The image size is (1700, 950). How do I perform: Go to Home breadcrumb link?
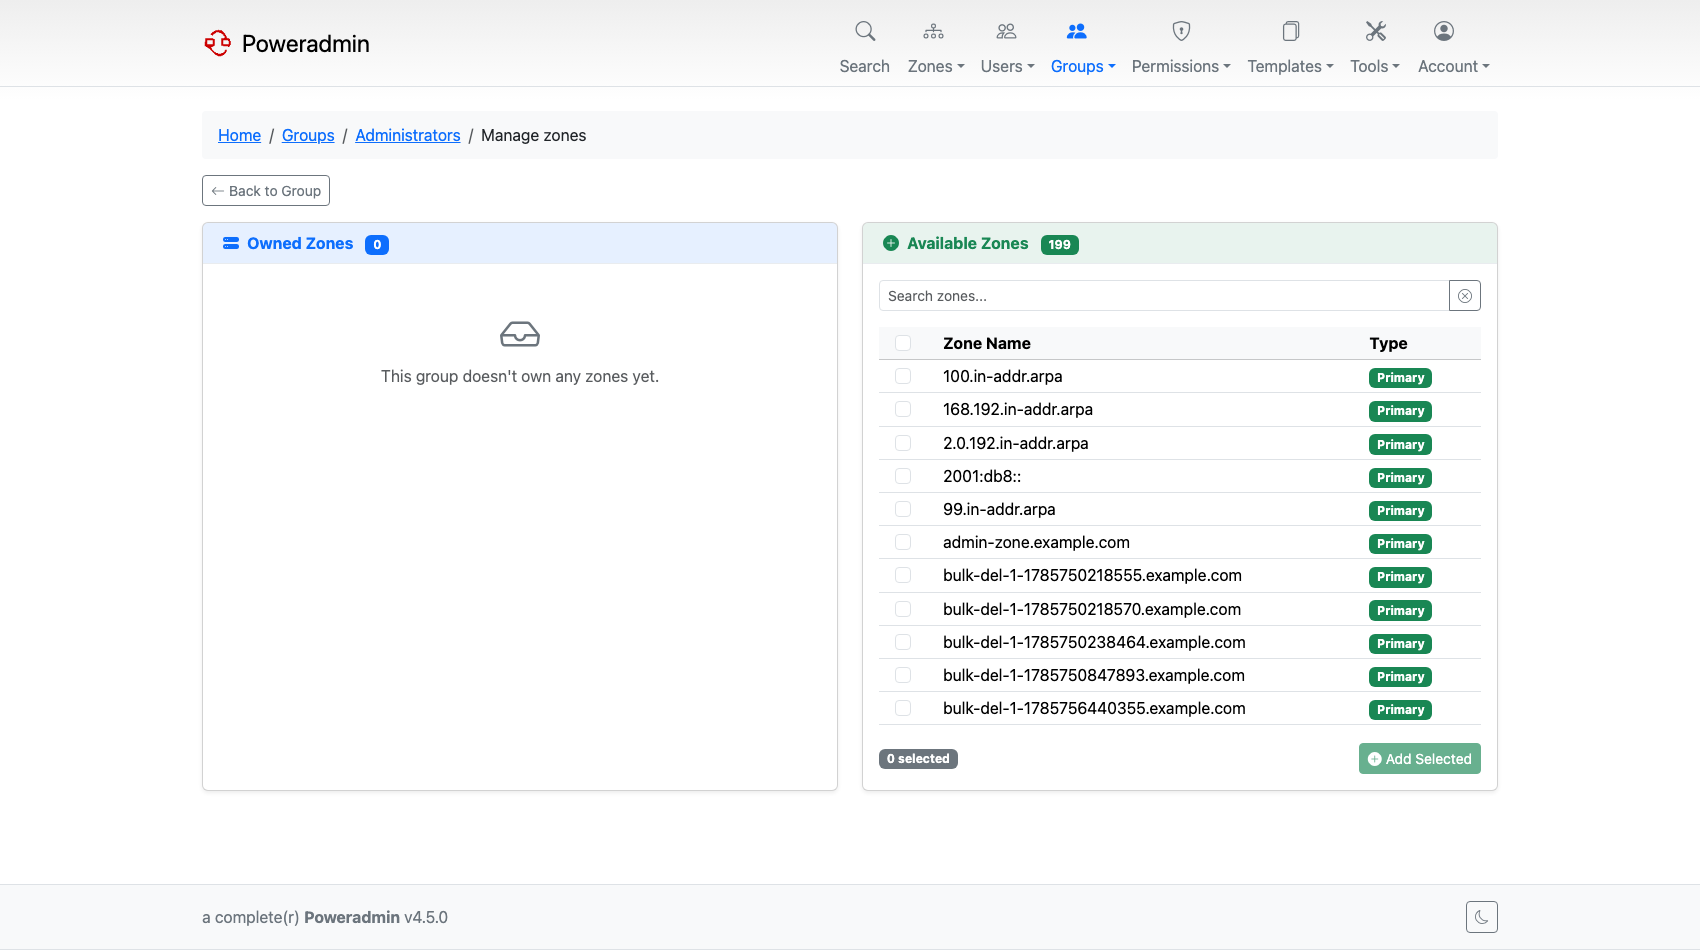tap(239, 135)
